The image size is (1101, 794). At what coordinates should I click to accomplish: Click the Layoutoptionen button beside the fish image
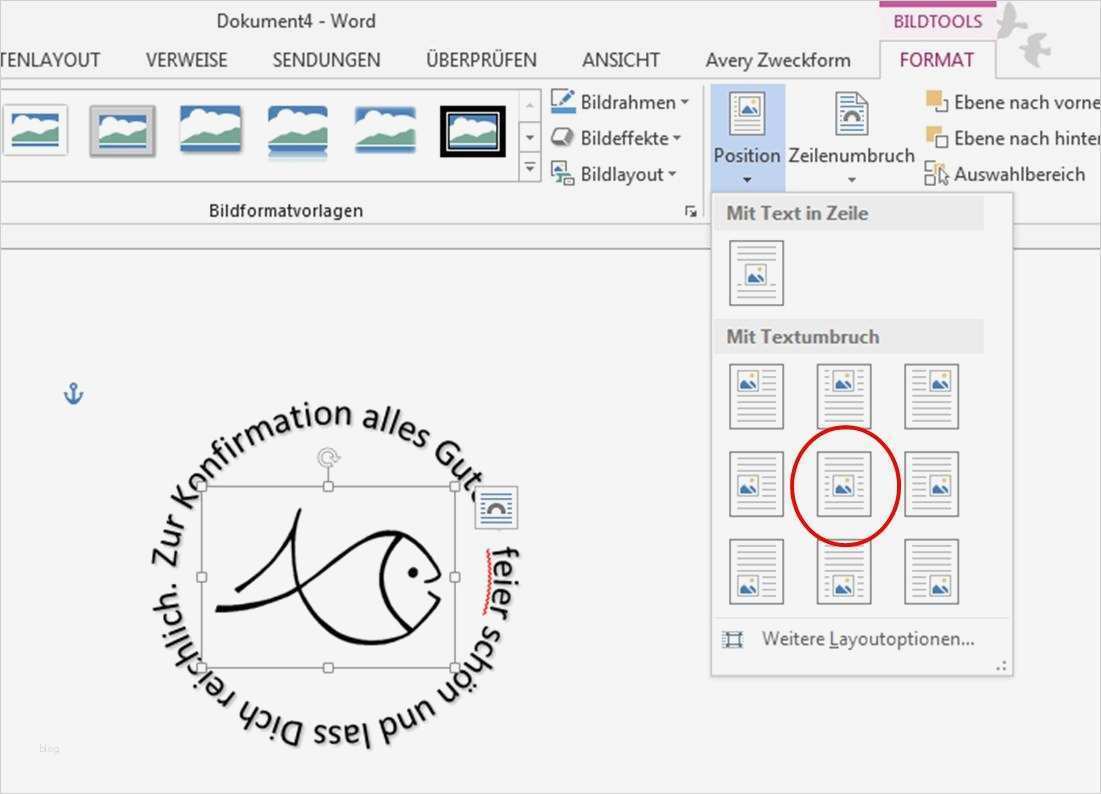point(497,508)
